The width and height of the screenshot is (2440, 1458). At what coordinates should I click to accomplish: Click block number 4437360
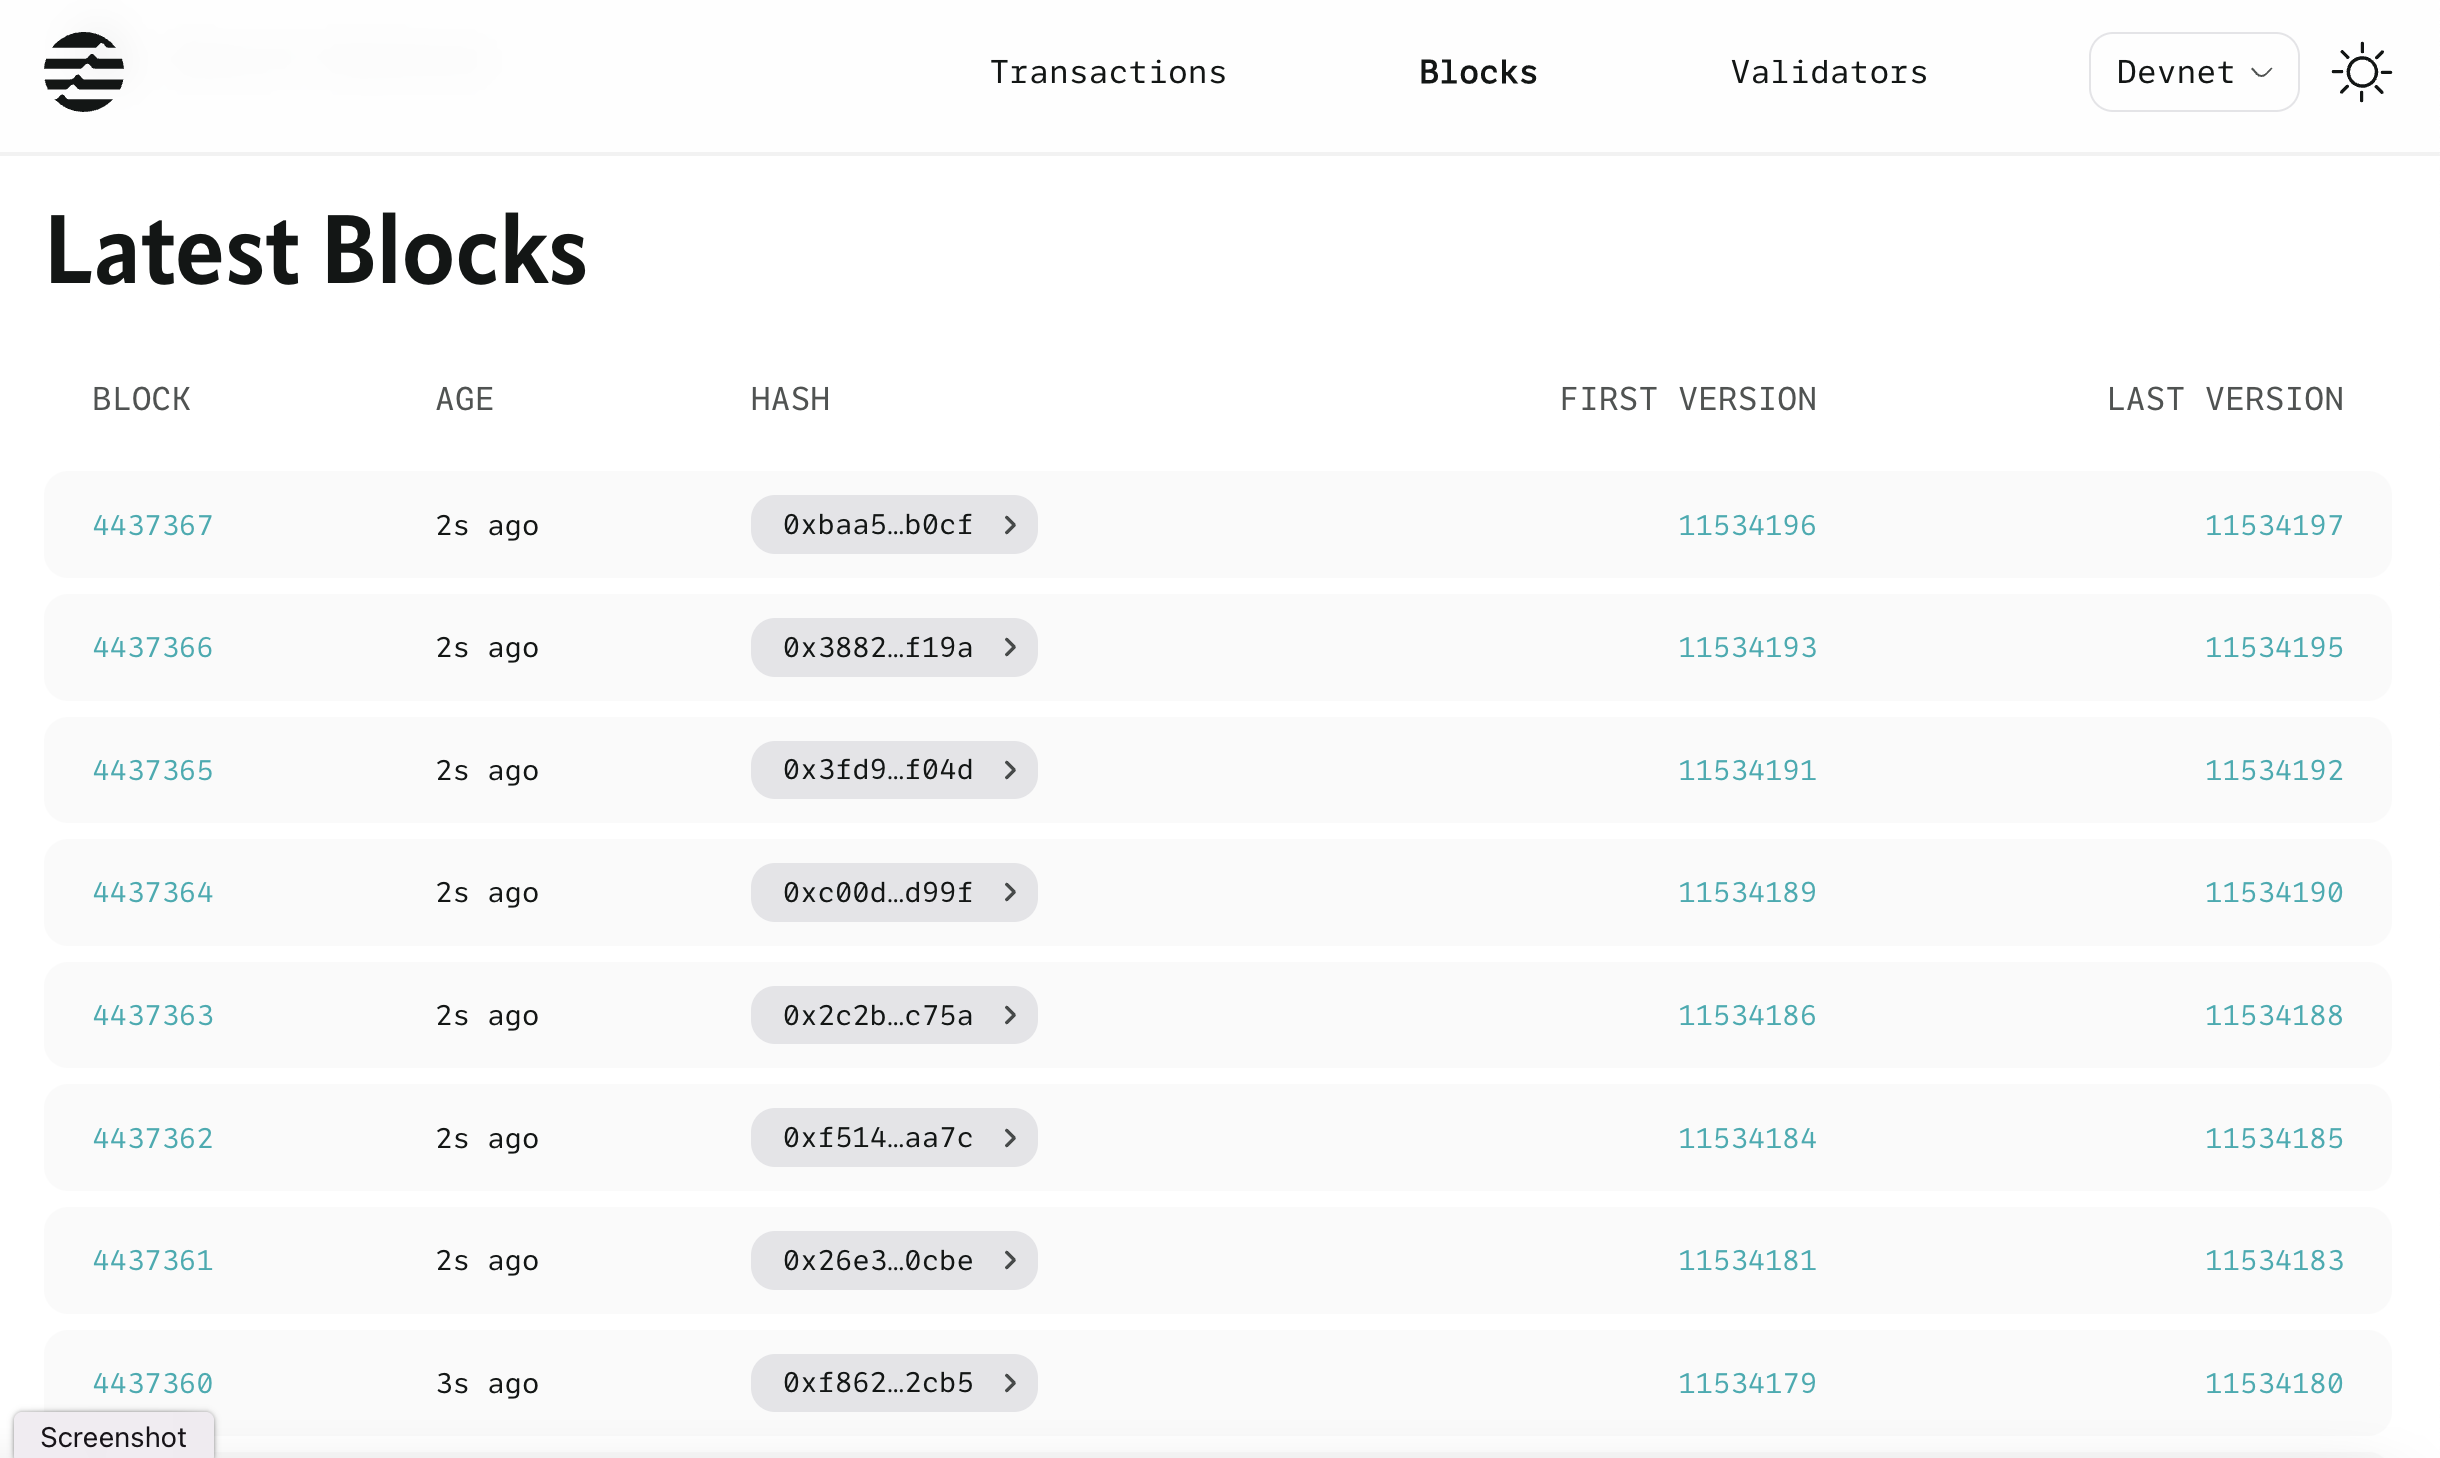tap(152, 1383)
